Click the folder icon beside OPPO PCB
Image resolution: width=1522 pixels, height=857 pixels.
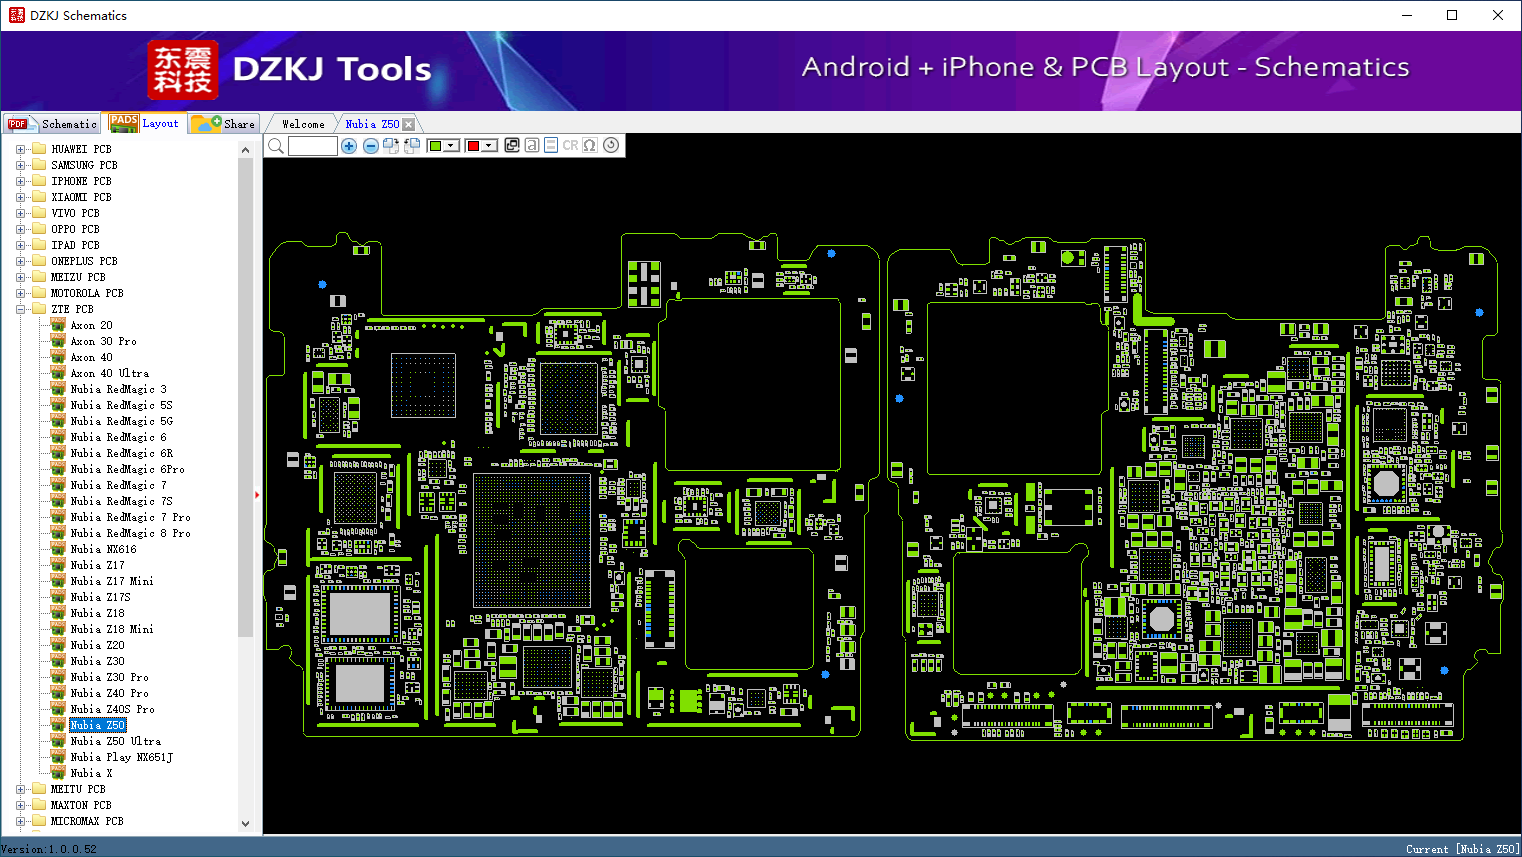pyautogui.click(x=39, y=229)
